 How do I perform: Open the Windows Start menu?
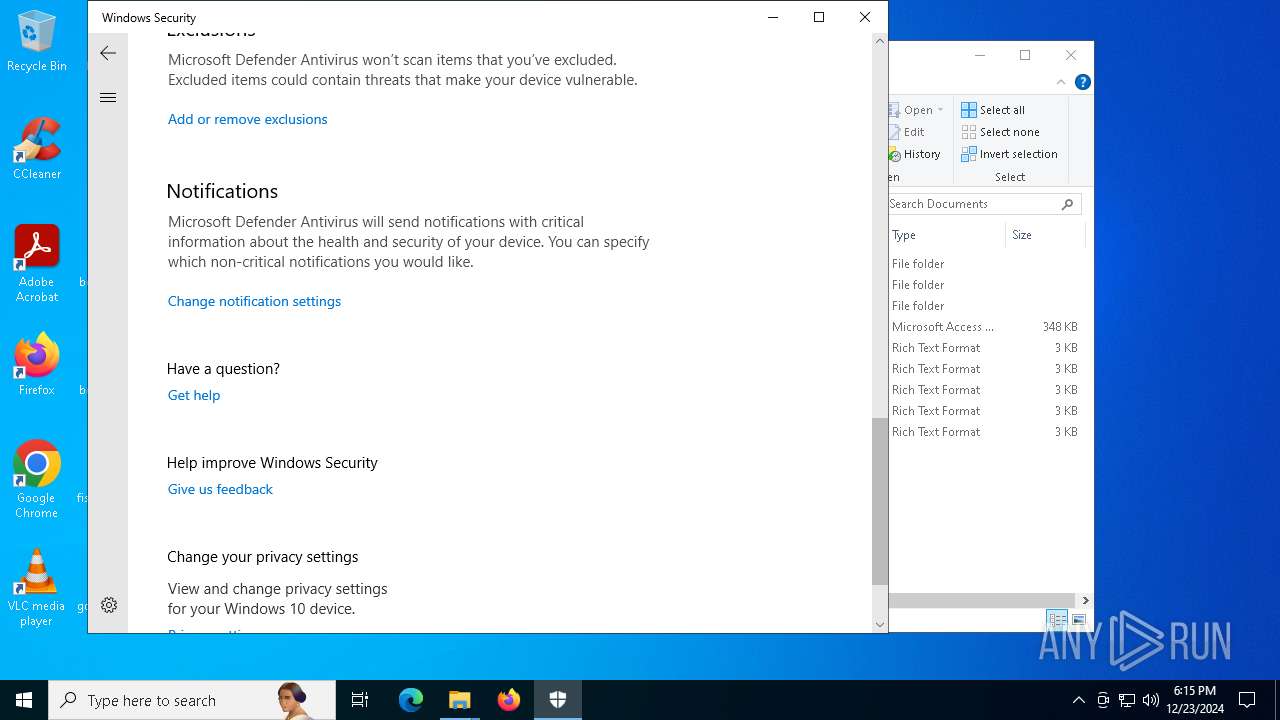click(x=24, y=700)
